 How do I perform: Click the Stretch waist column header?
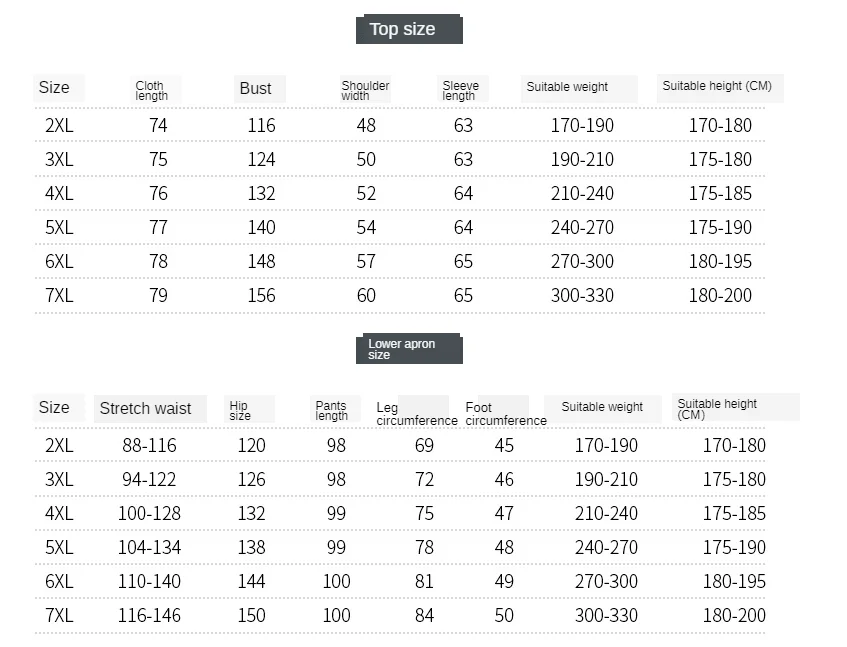[145, 408]
